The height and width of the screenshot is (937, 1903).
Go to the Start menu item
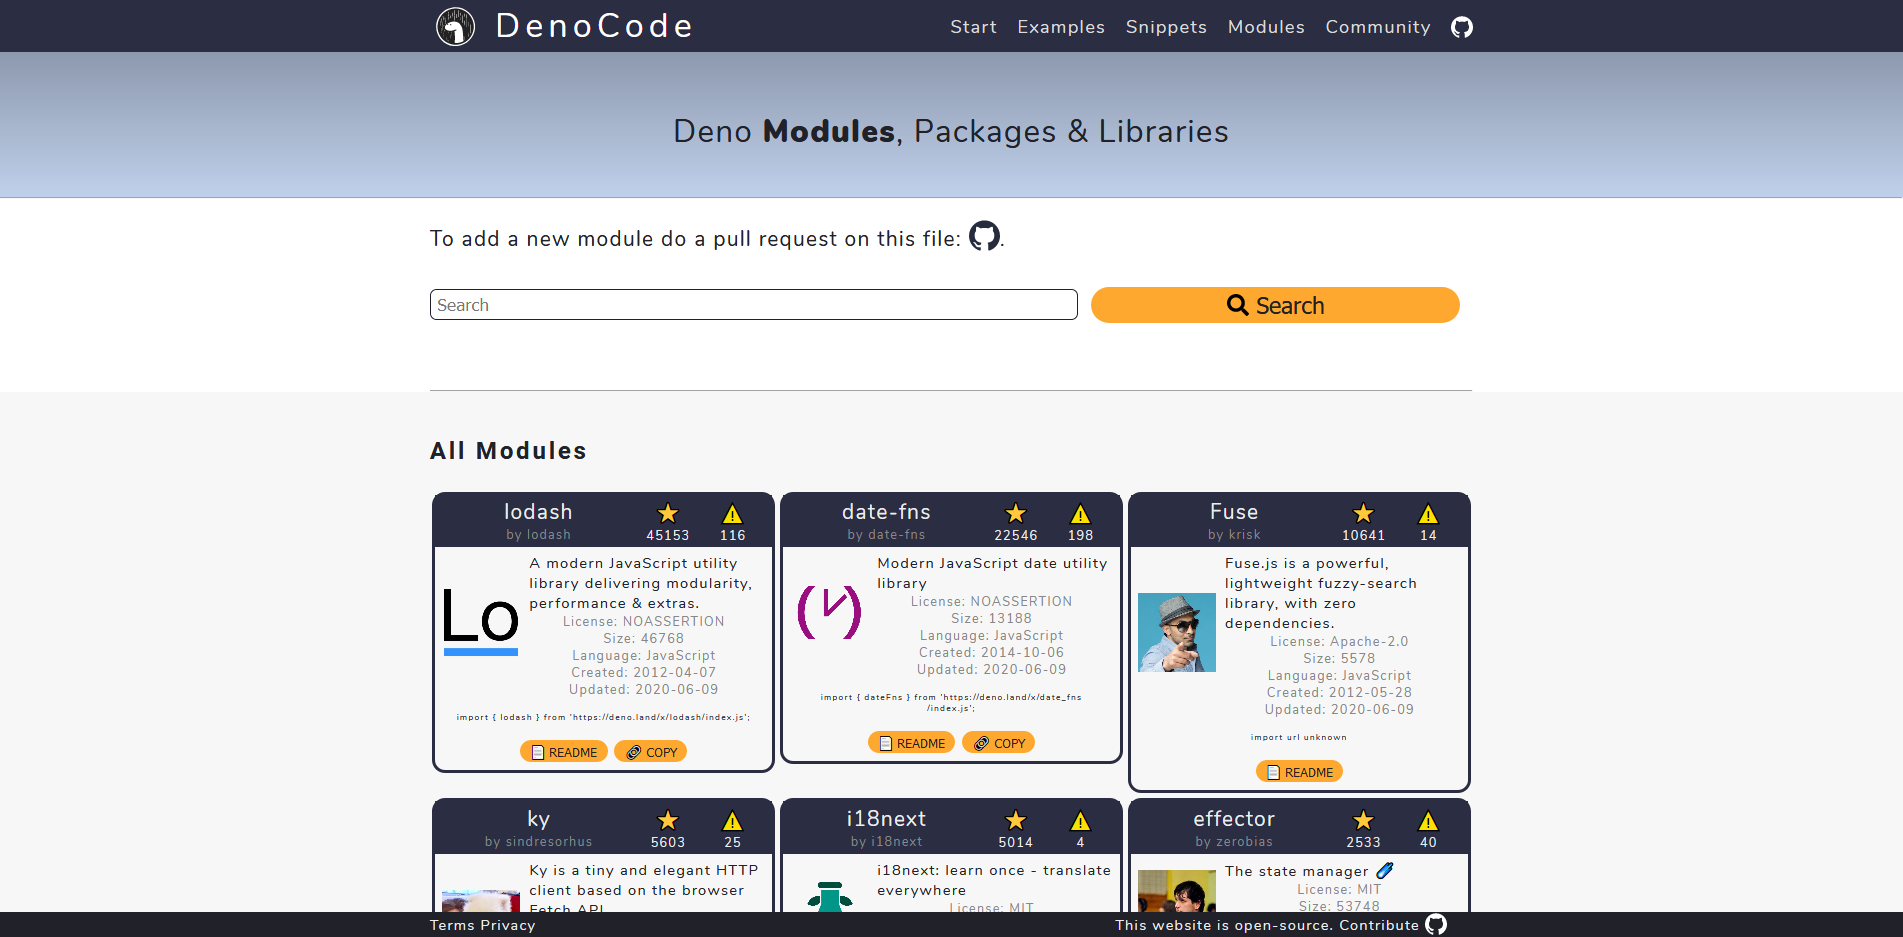pyautogui.click(x=973, y=27)
